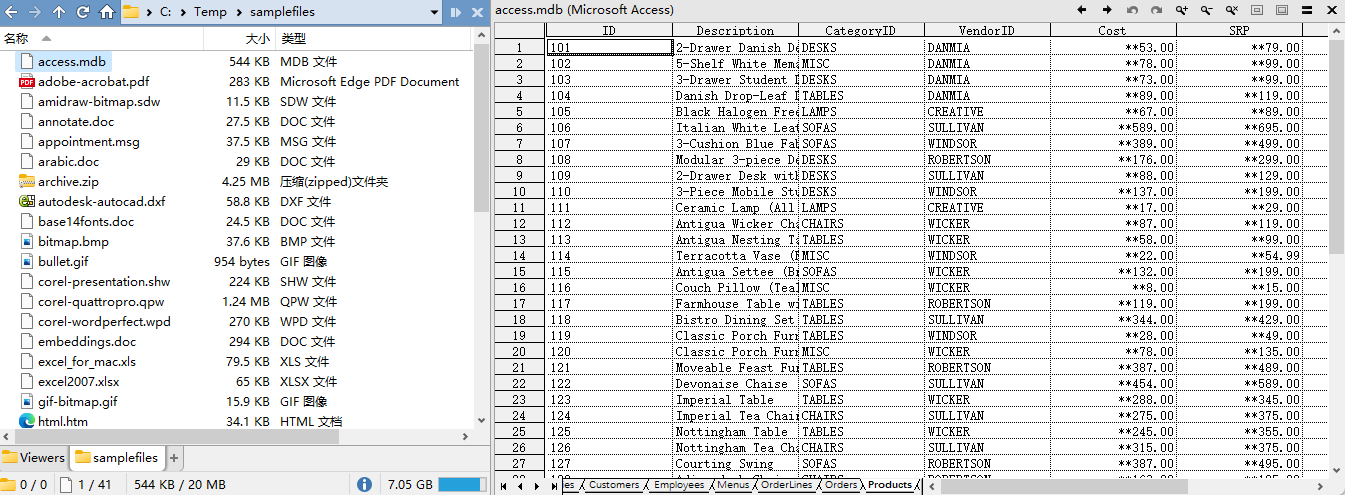The height and width of the screenshot is (495, 1345).
Task: Click the SRP column header
Action: 1239,30
